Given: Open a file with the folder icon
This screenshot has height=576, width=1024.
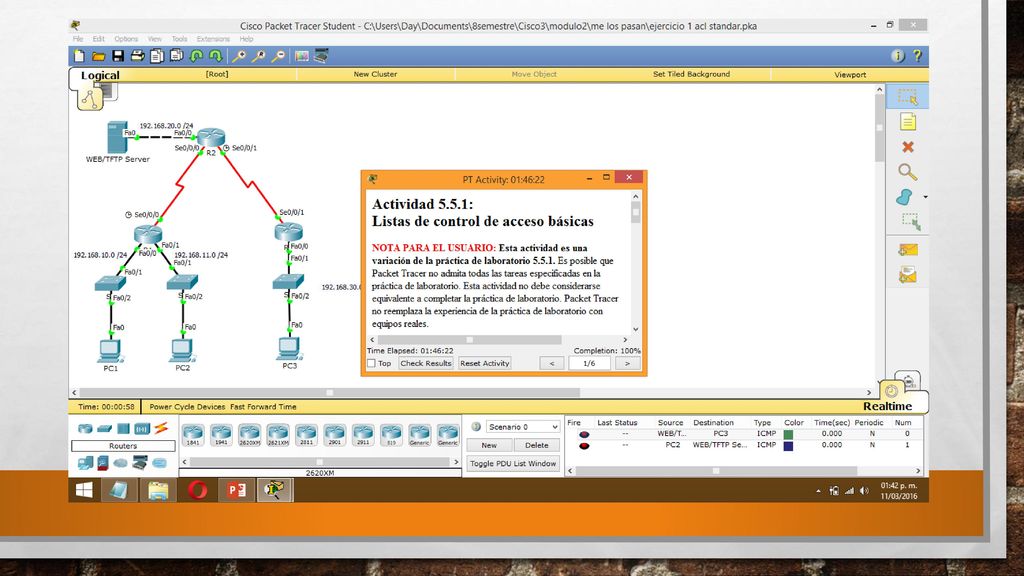Looking at the screenshot, I should (x=99, y=56).
